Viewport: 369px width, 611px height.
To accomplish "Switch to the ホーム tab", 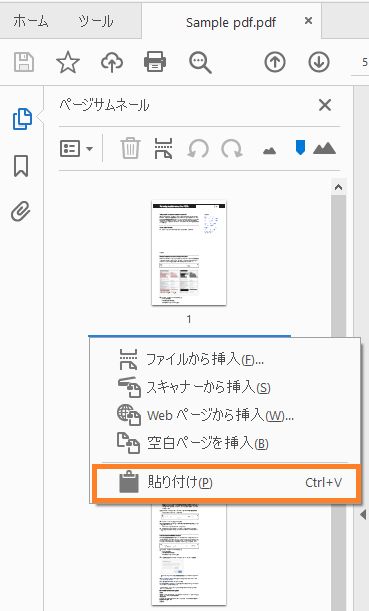I will click(x=31, y=21).
